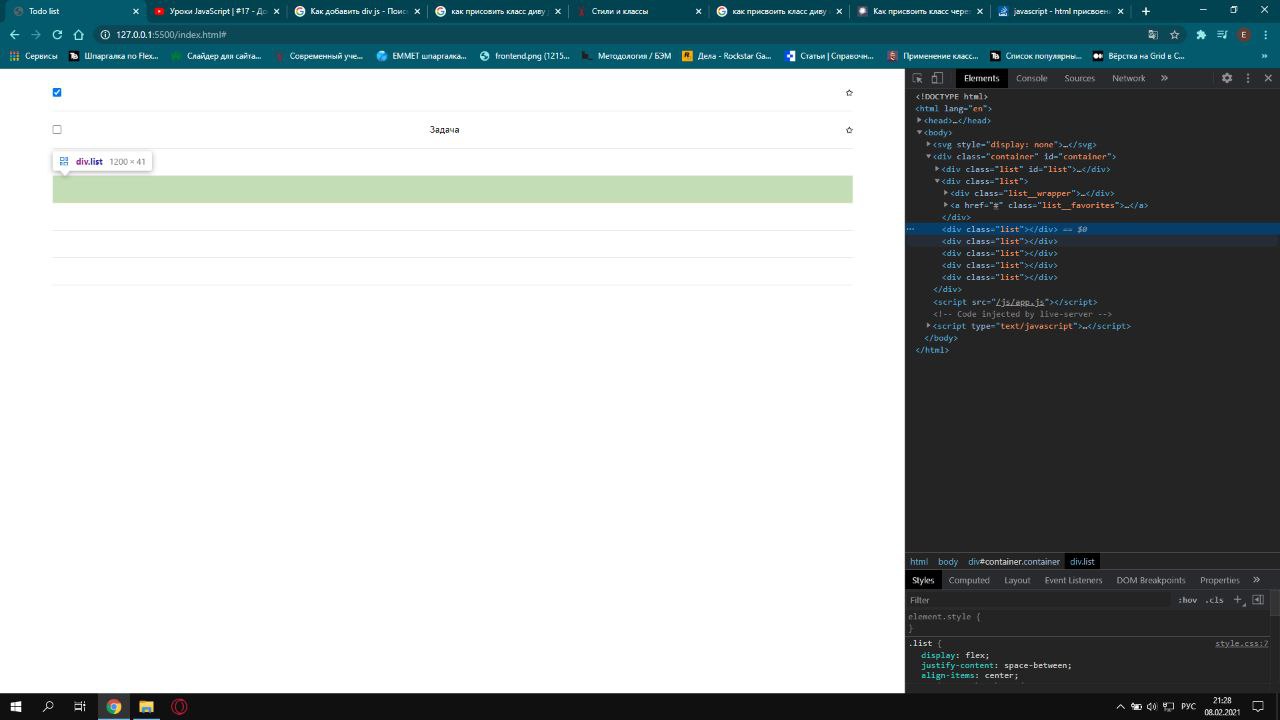Select body in the breadcrumb
Screen dimensions: 1280x720
(x=947, y=562)
